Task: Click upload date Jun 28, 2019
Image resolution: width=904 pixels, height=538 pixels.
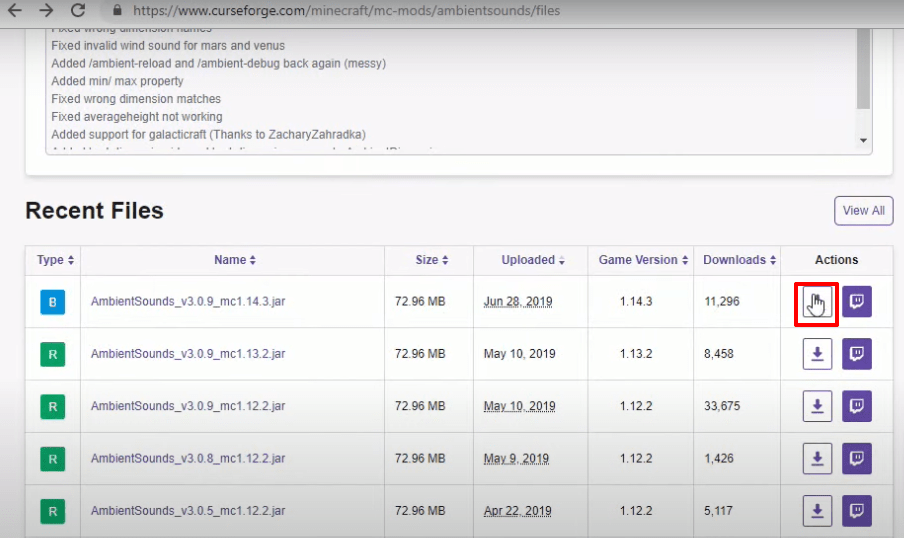Action: click(518, 302)
